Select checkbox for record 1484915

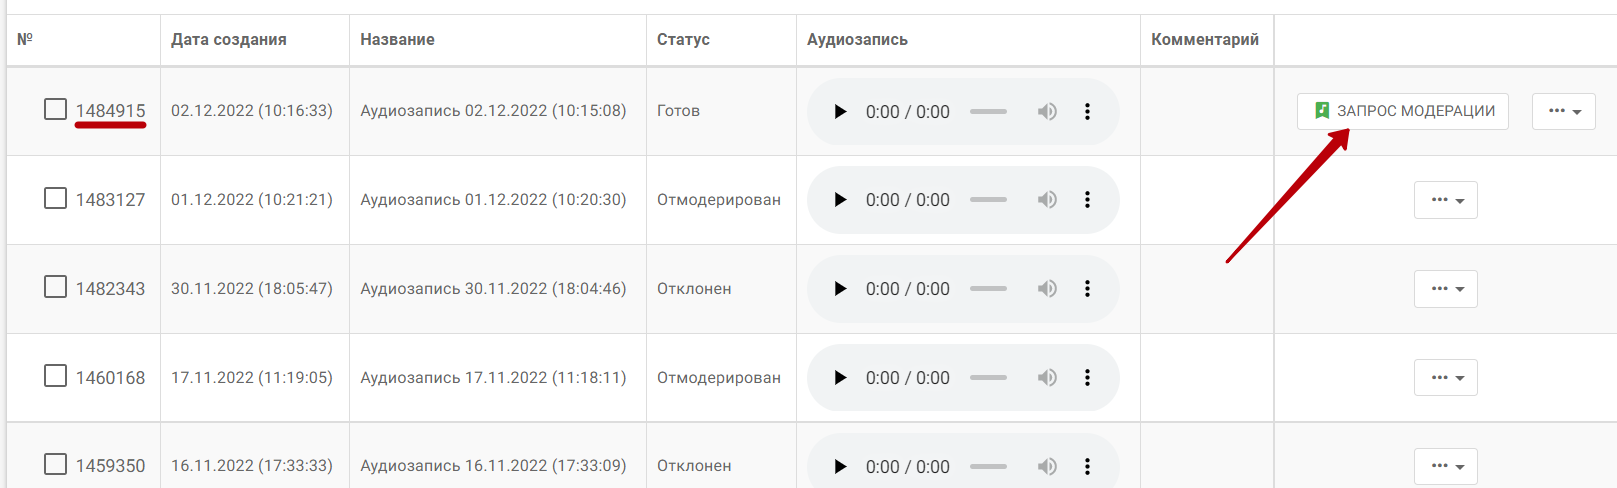click(x=56, y=109)
